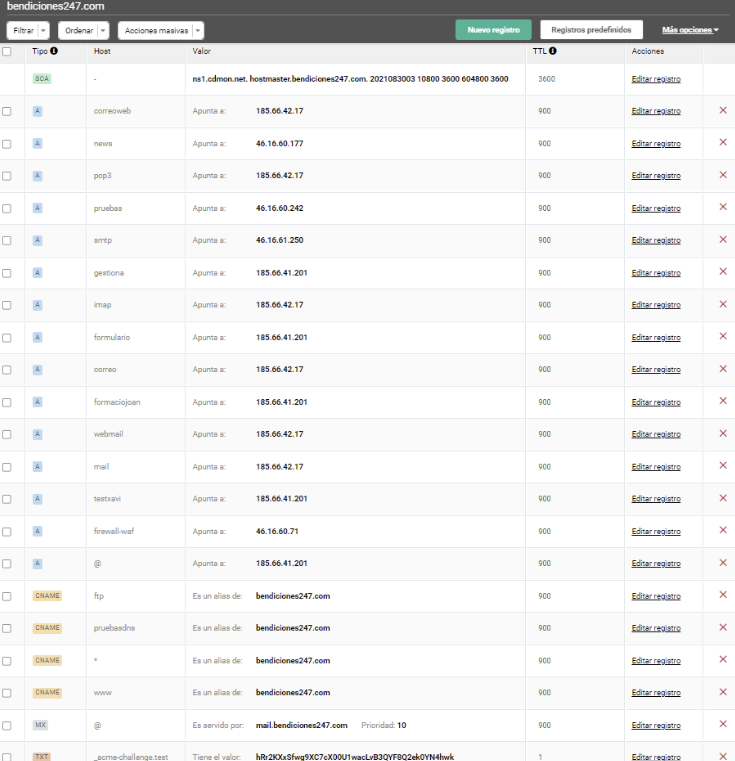Image resolution: width=735 pixels, height=761 pixels.
Task: Delete the firewall-waf A record
Action: tap(723, 530)
